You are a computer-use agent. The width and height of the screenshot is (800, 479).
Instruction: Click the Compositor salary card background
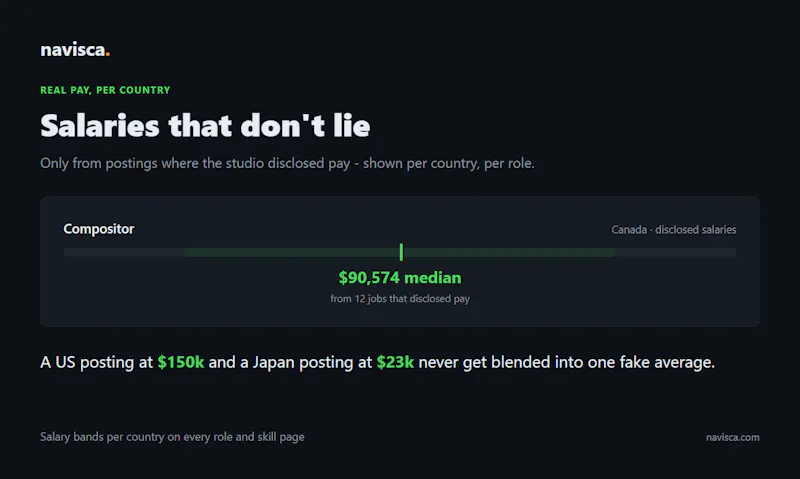[x=400, y=262]
